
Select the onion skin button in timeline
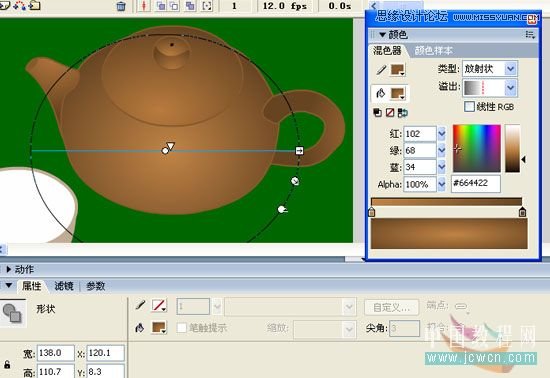[x=161, y=6]
